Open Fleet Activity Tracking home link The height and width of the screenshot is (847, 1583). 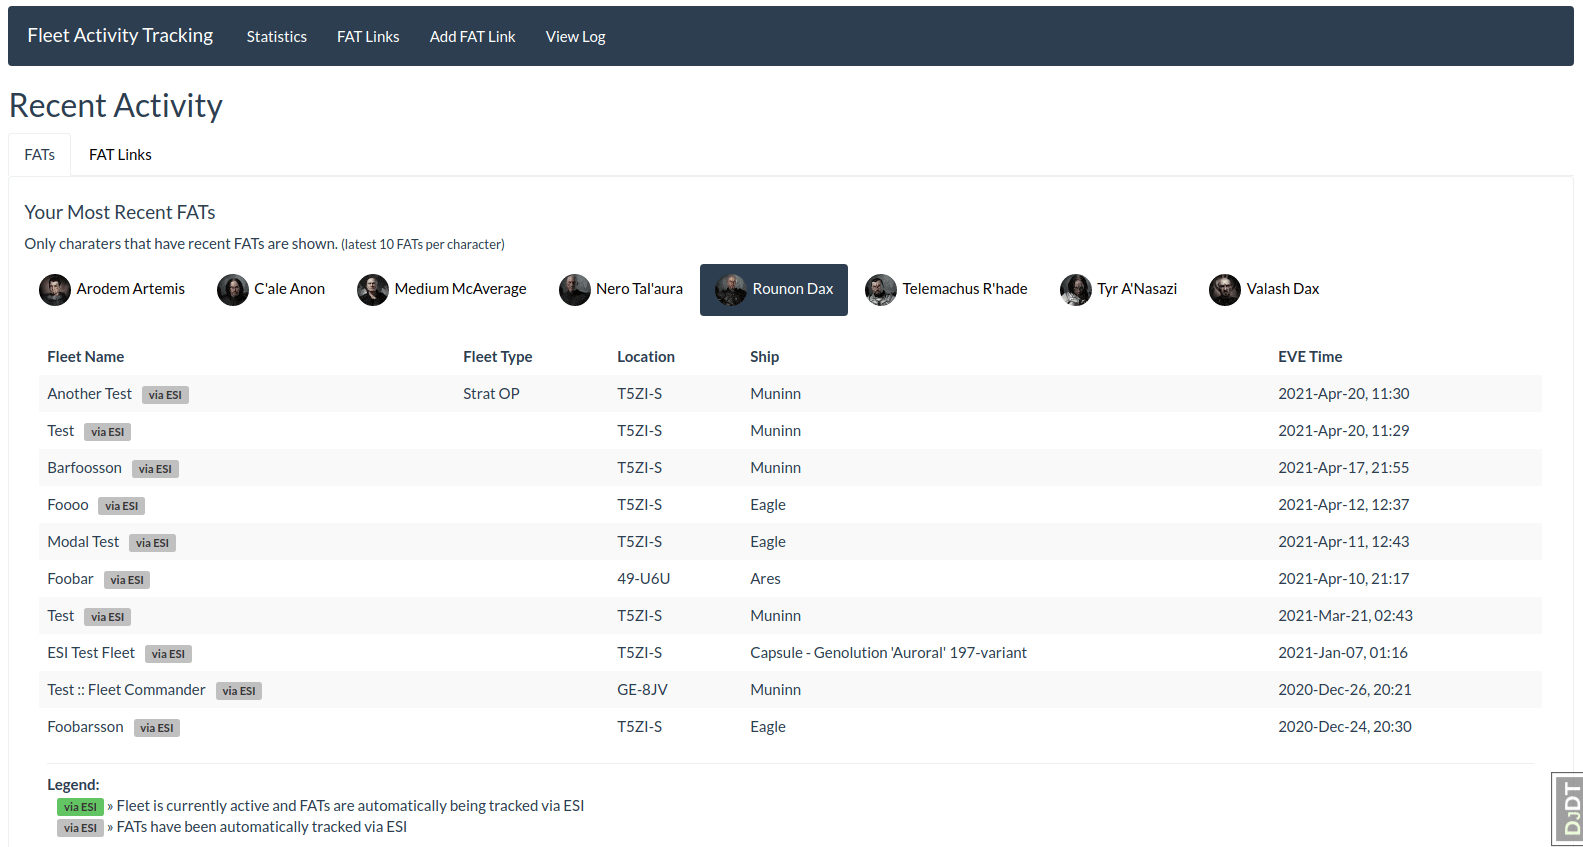[120, 35]
